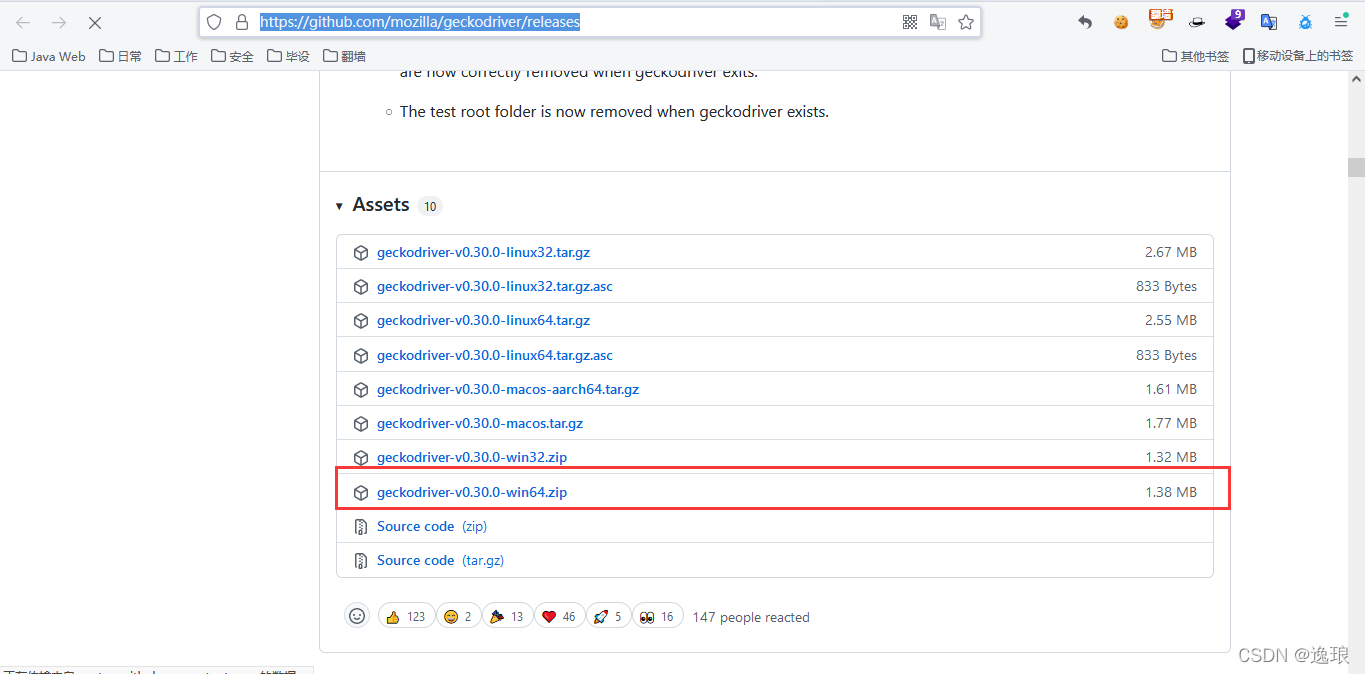This screenshot has height=674, width=1365.
Task: Download geckodriver-v0.30.0-linux32.tar.gz
Action: (483, 253)
